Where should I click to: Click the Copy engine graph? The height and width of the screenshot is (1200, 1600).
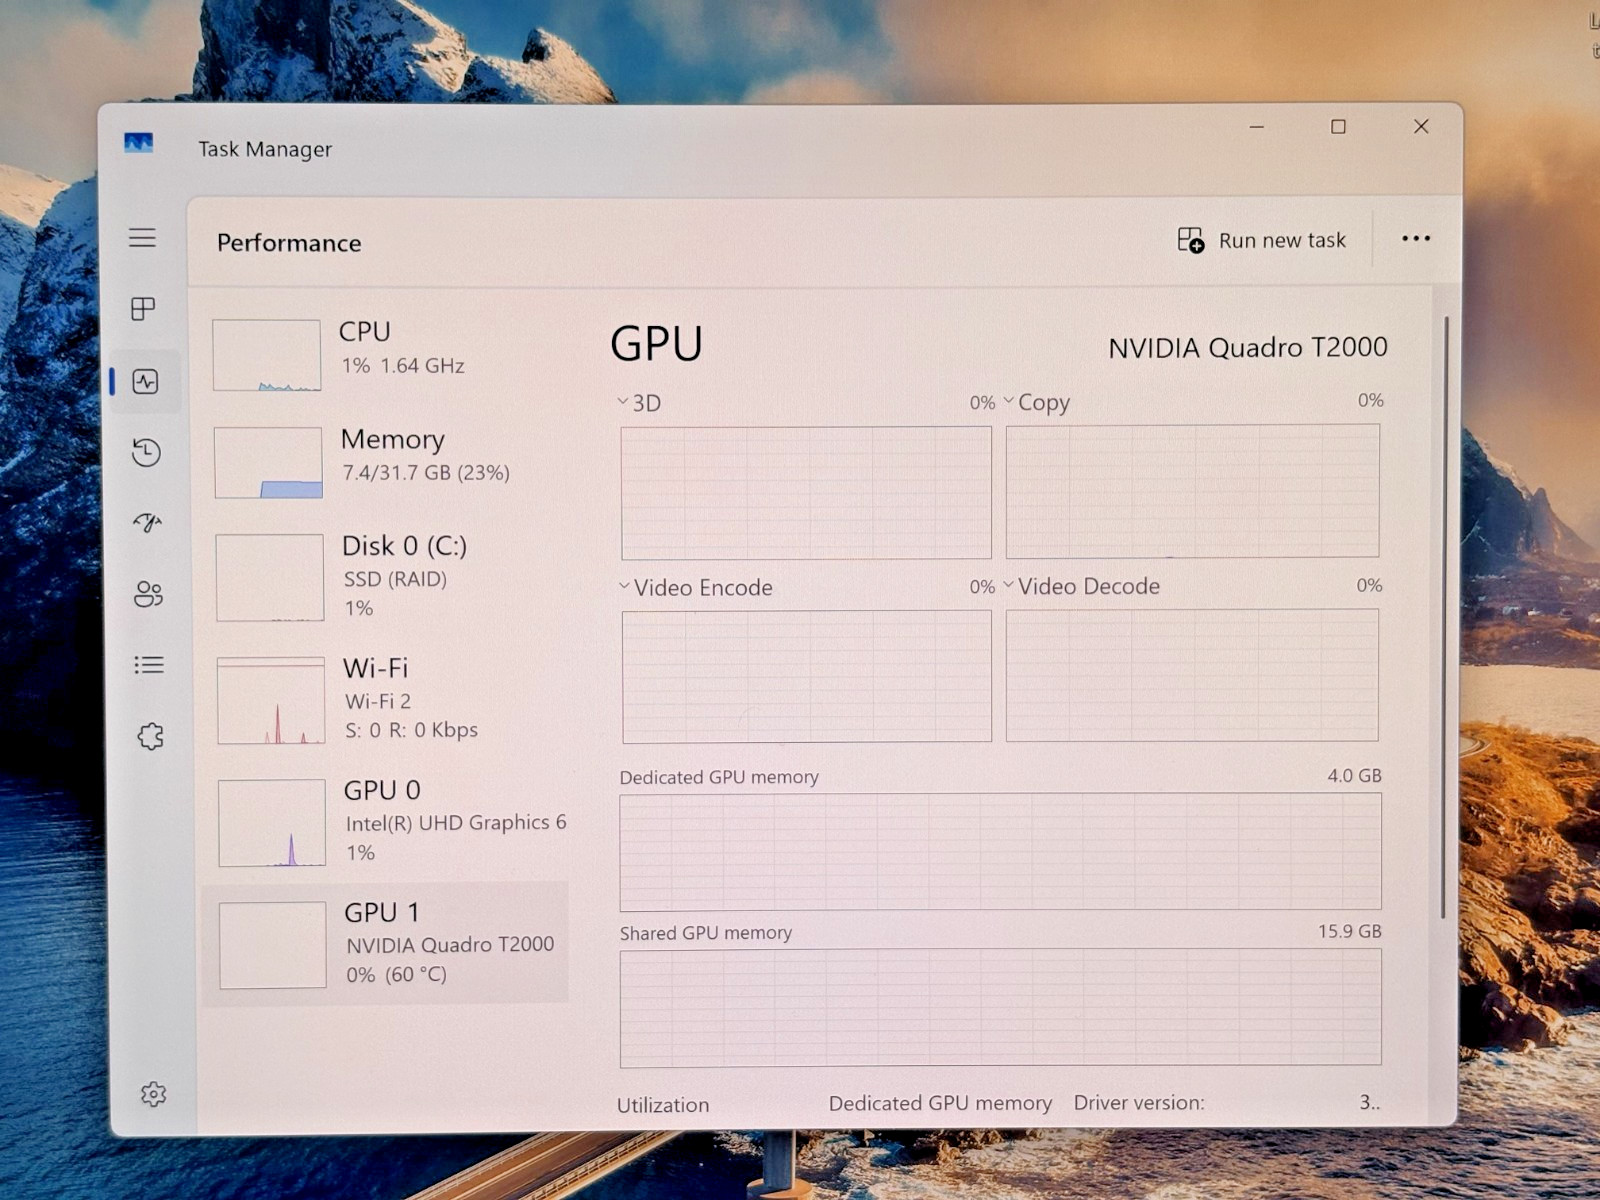[x=1192, y=491]
